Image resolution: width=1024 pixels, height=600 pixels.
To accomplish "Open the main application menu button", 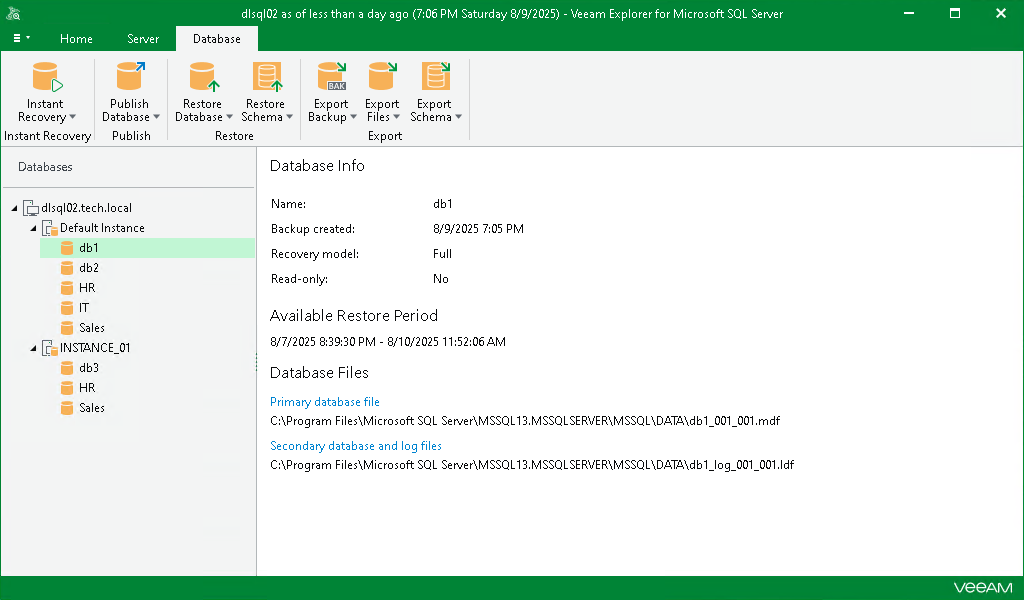I will [x=22, y=39].
